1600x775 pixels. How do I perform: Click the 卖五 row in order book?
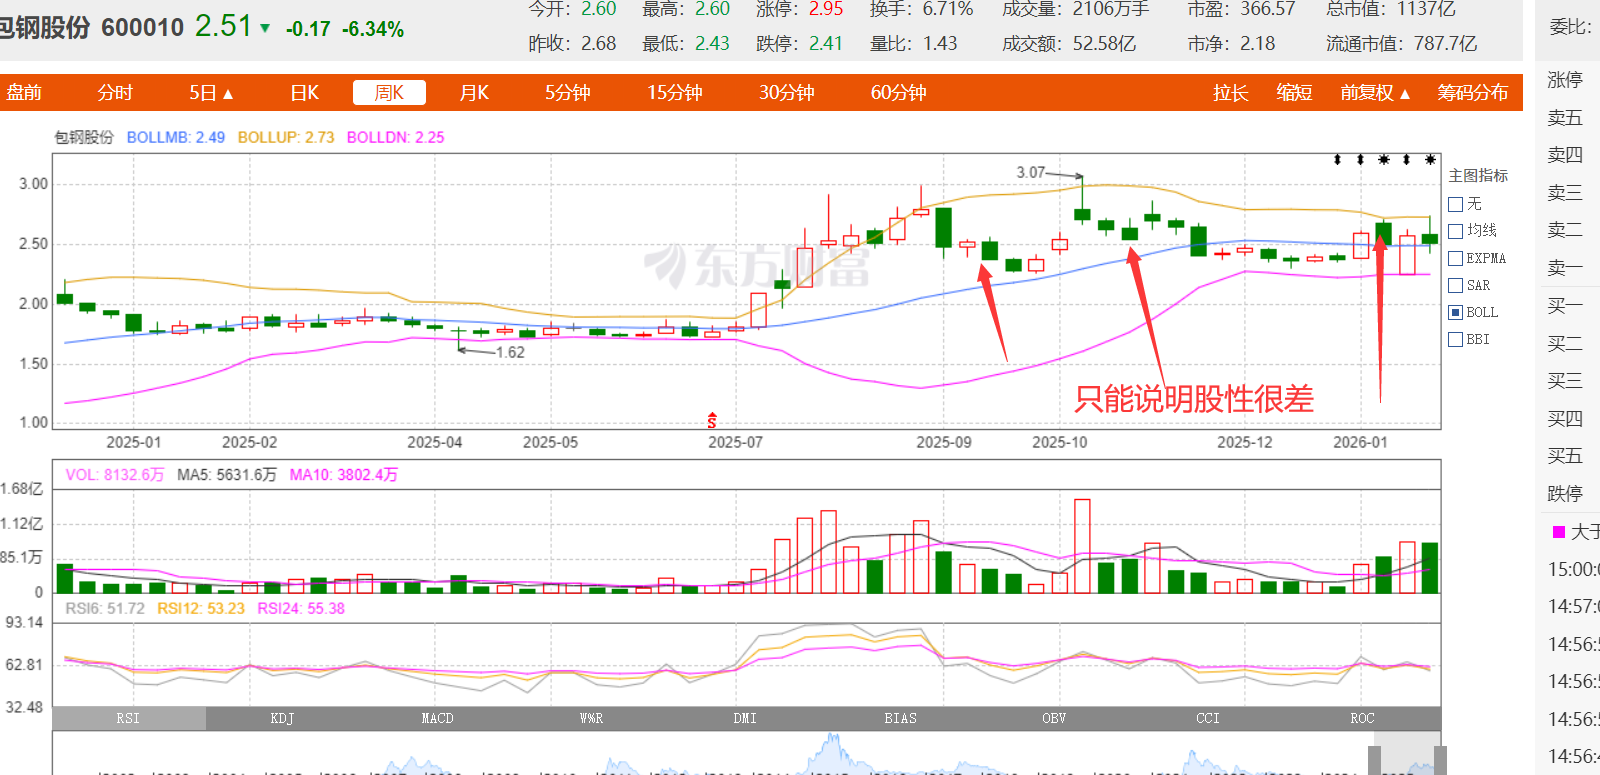[x=1568, y=118]
